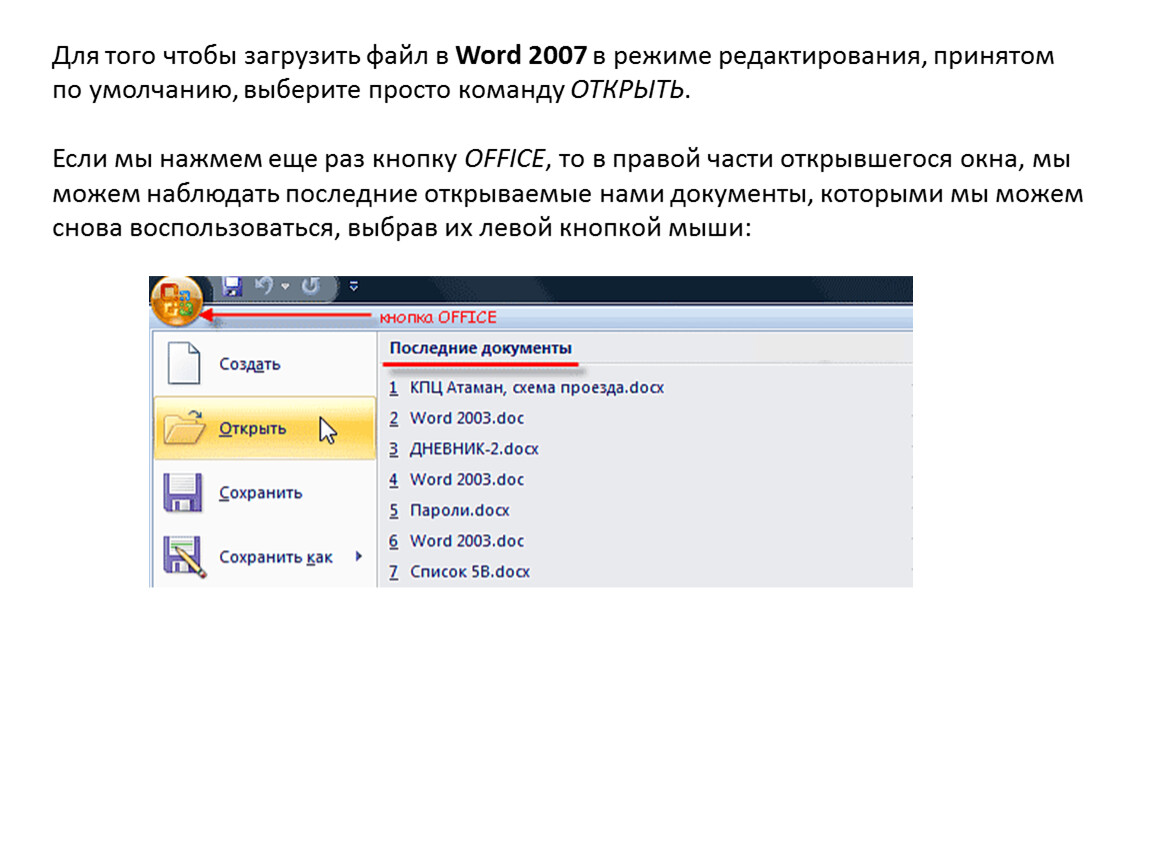Viewport: 1150px width, 864px height.
Task: Click the floppy-with-pencil icon for Сохранить как
Action: tap(184, 557)
